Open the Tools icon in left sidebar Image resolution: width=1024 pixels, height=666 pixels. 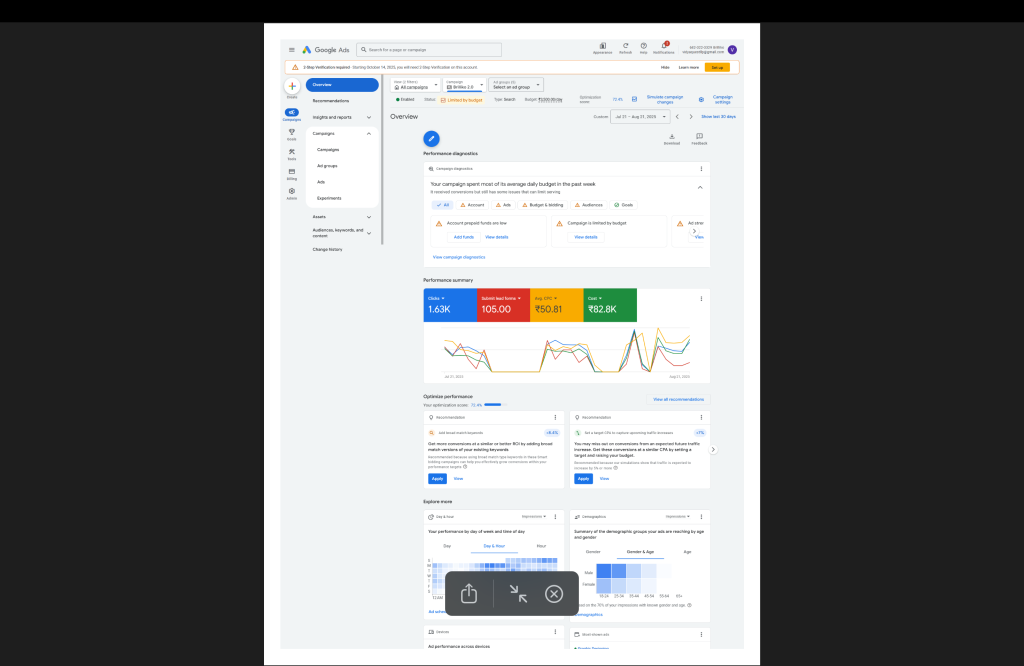point(291,153)
